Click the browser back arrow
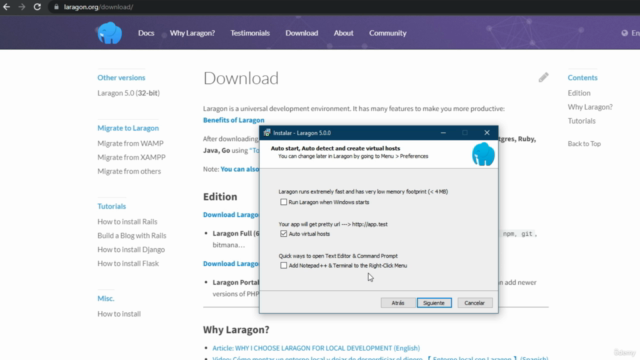The height and width of the screenshot is (360, 640). (7, 7)
